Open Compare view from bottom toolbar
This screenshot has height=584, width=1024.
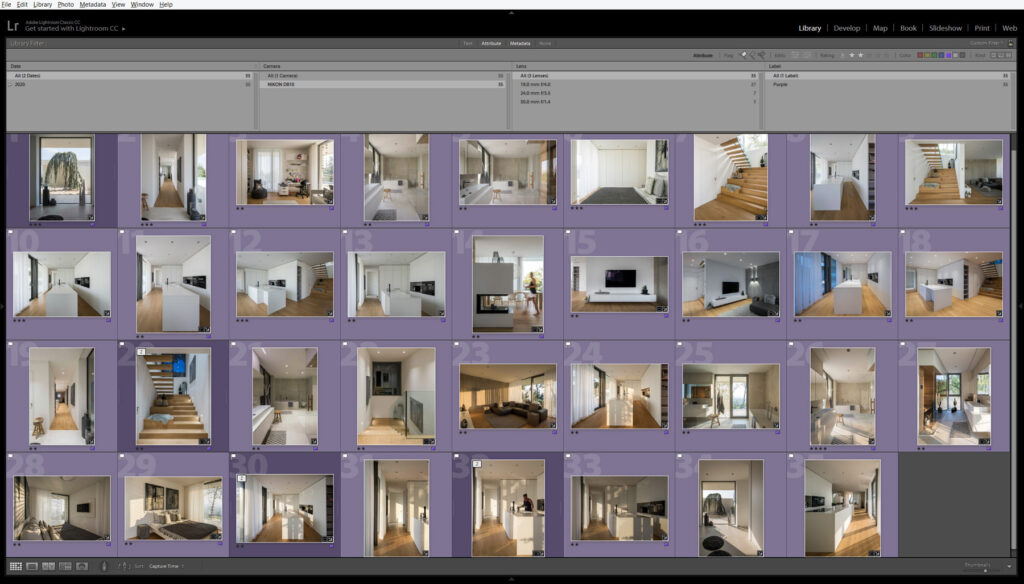point(49,566)
